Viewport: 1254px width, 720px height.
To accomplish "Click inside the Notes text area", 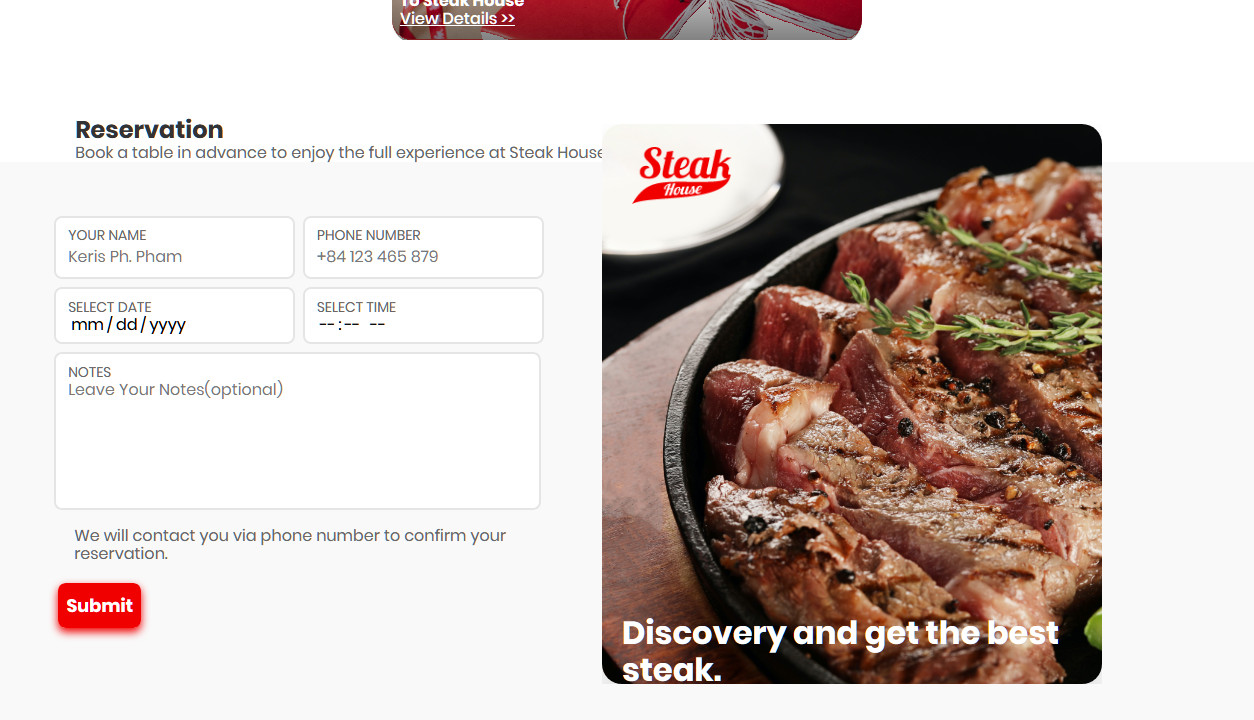I will tap(297, 431).
